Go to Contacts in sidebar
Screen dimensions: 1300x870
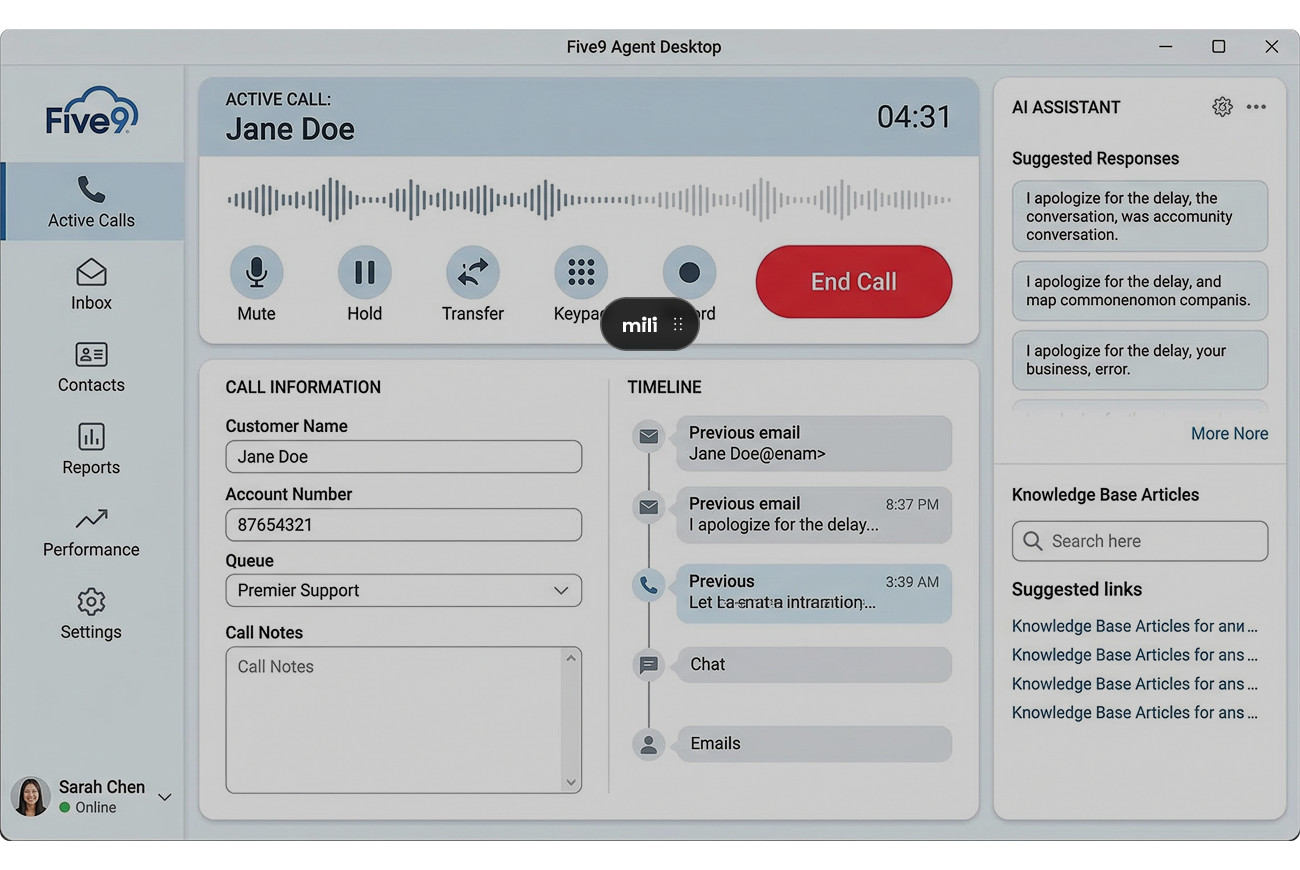91,367
